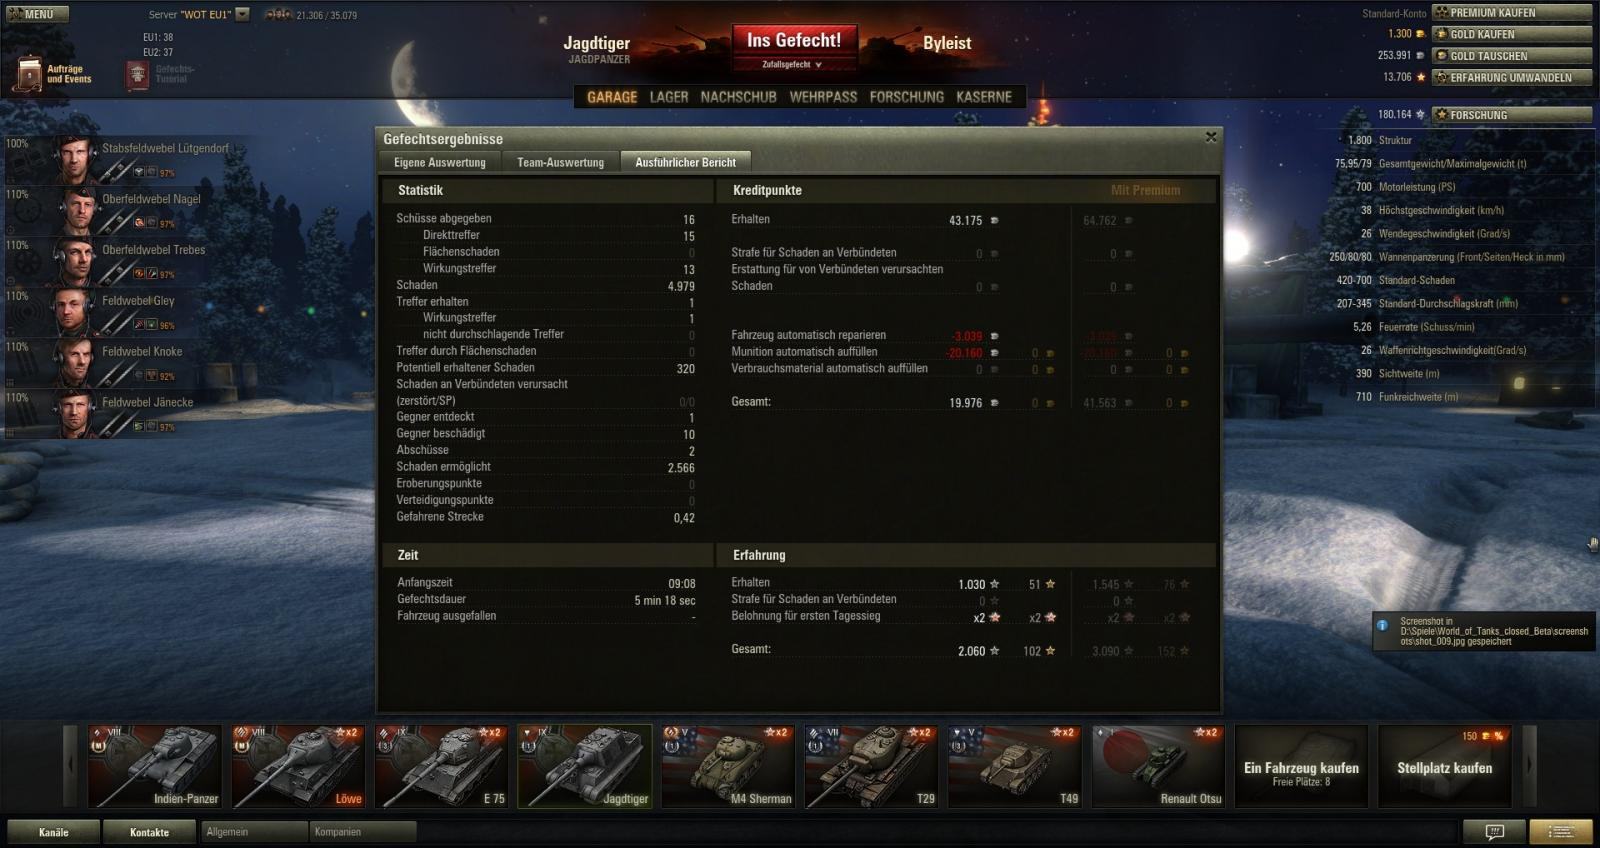Click the chat message icon button at bottom right

(1494, 831)
